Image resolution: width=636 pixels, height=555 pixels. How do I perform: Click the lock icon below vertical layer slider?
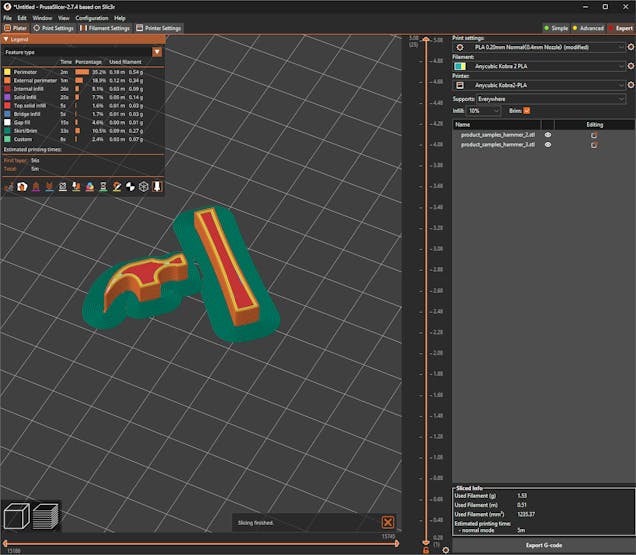(426, 550)
